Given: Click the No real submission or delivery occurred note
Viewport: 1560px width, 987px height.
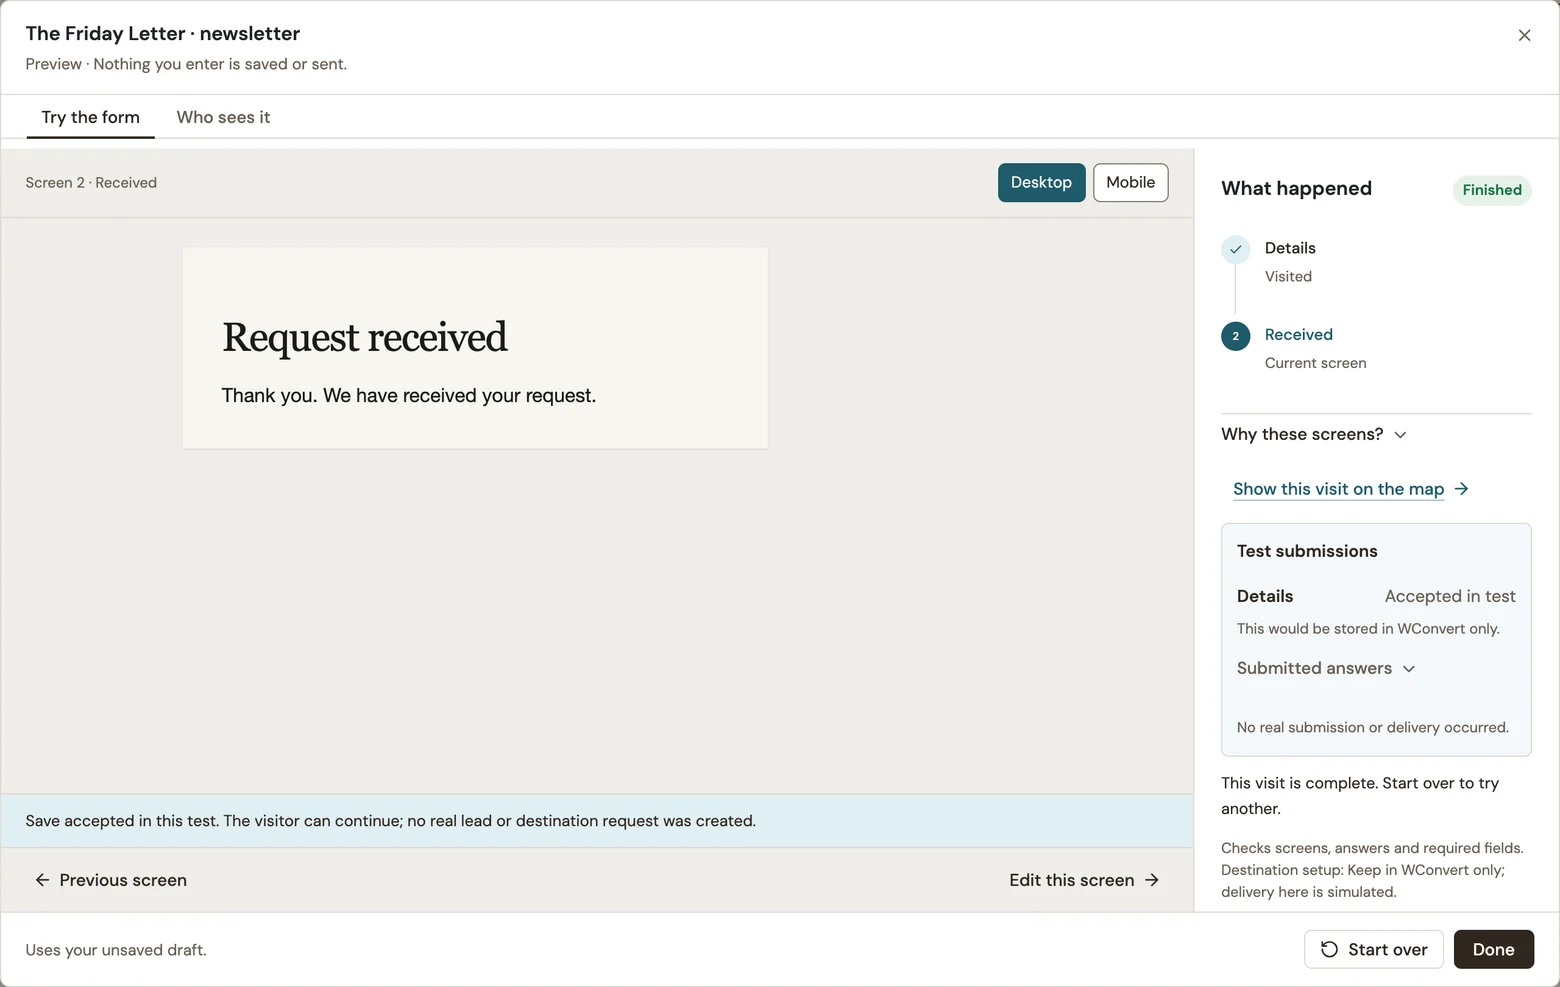Looking at the screenshot, I should (1373, 728).
